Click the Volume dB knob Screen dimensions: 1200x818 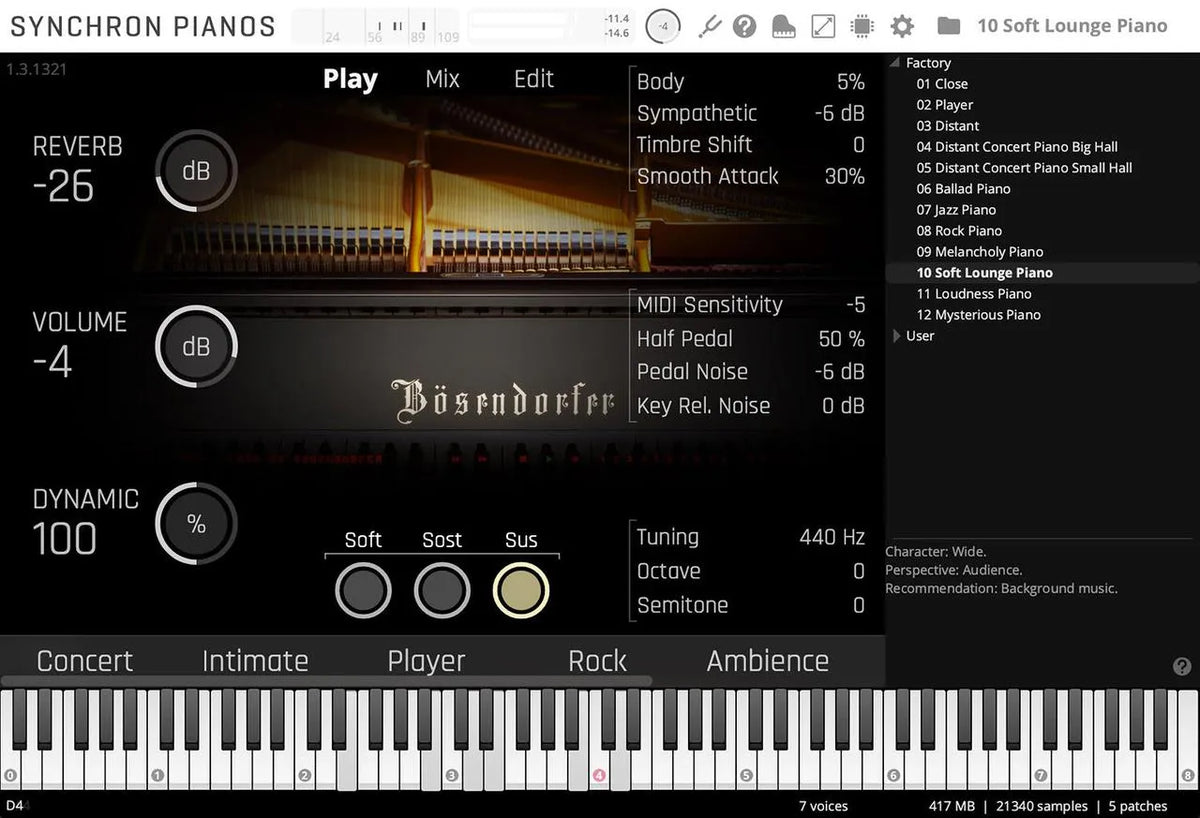click(196, 346)
